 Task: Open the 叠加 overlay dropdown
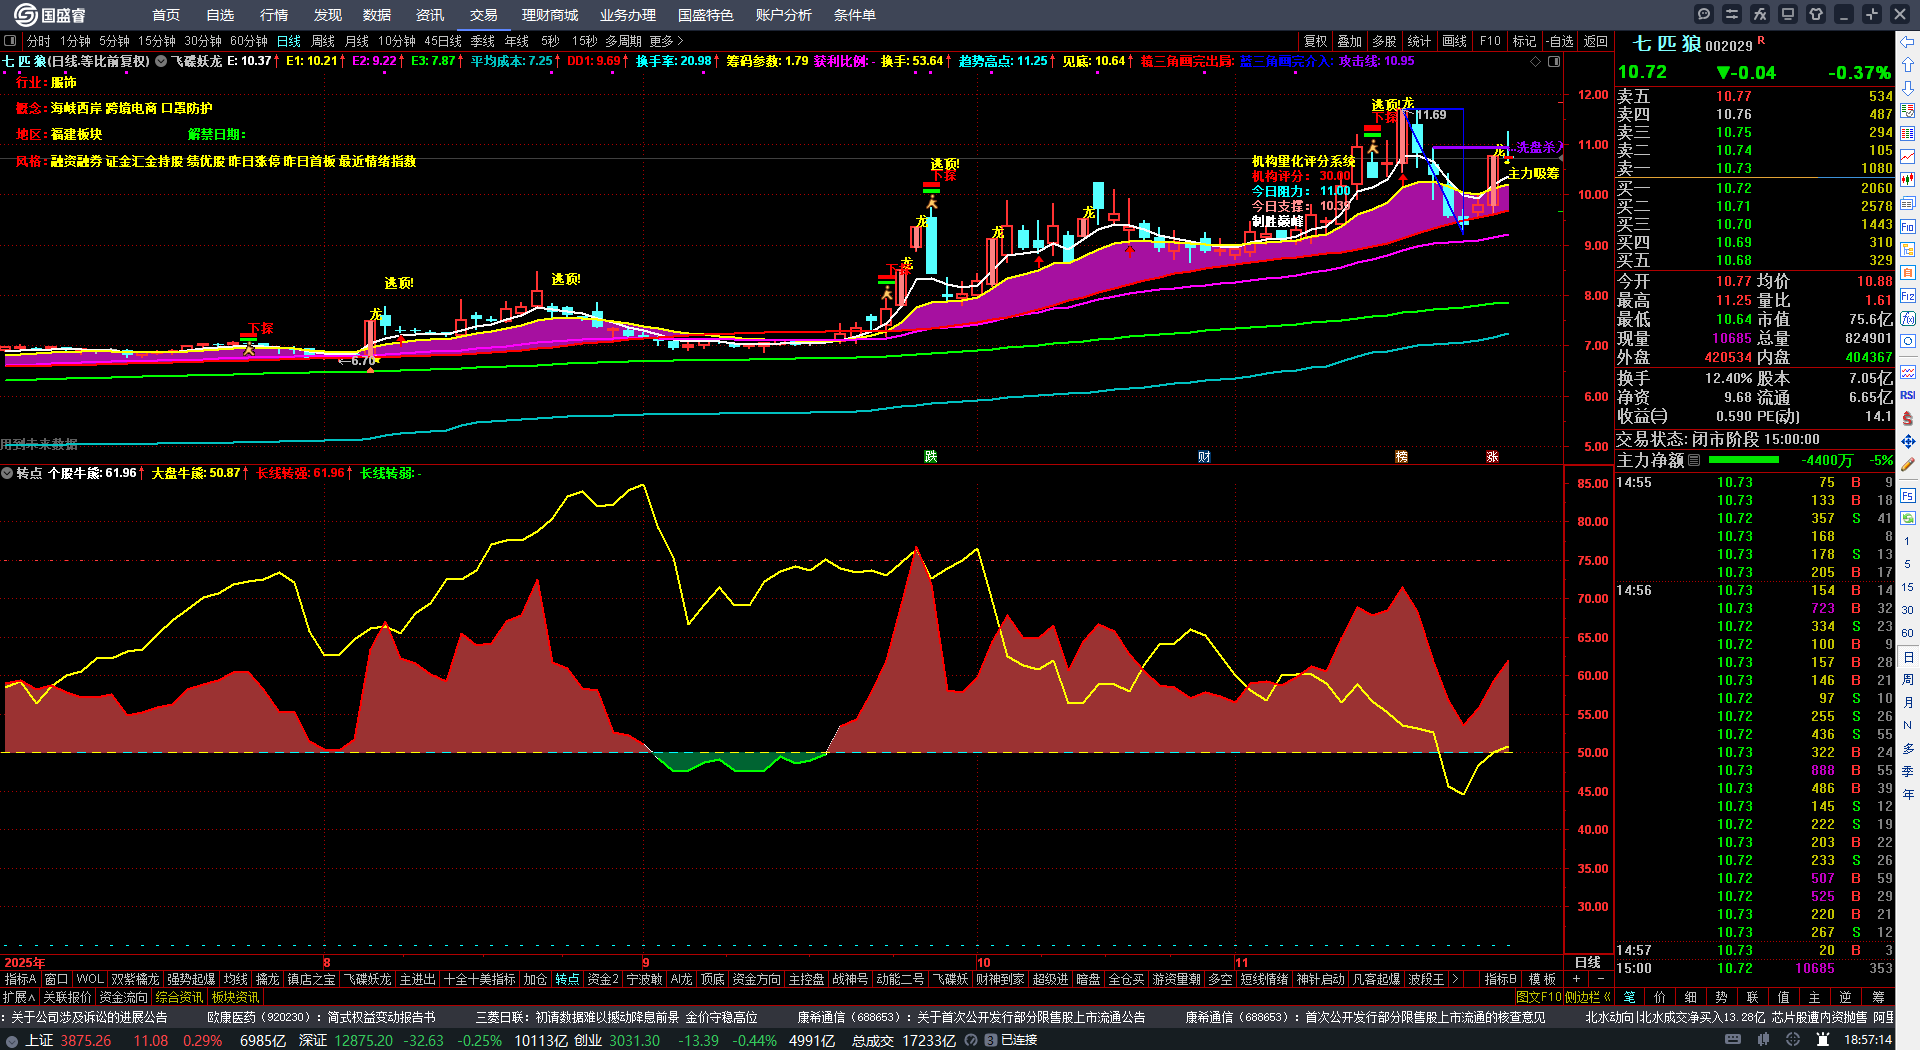pyautogui.click(x=1350, y=41)
